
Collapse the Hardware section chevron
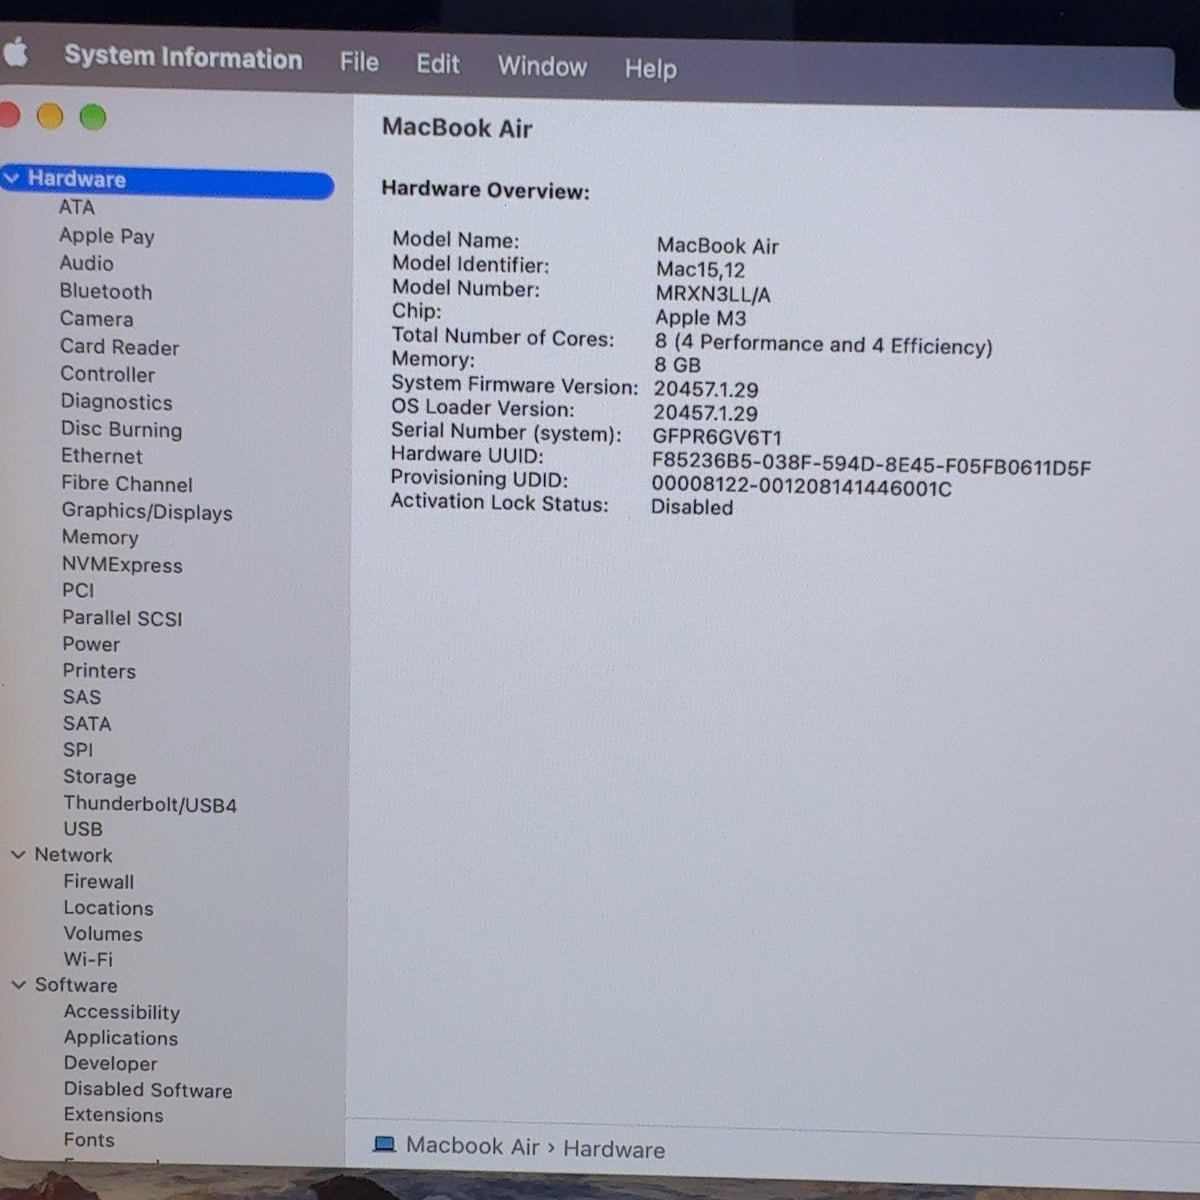point(12,178)
